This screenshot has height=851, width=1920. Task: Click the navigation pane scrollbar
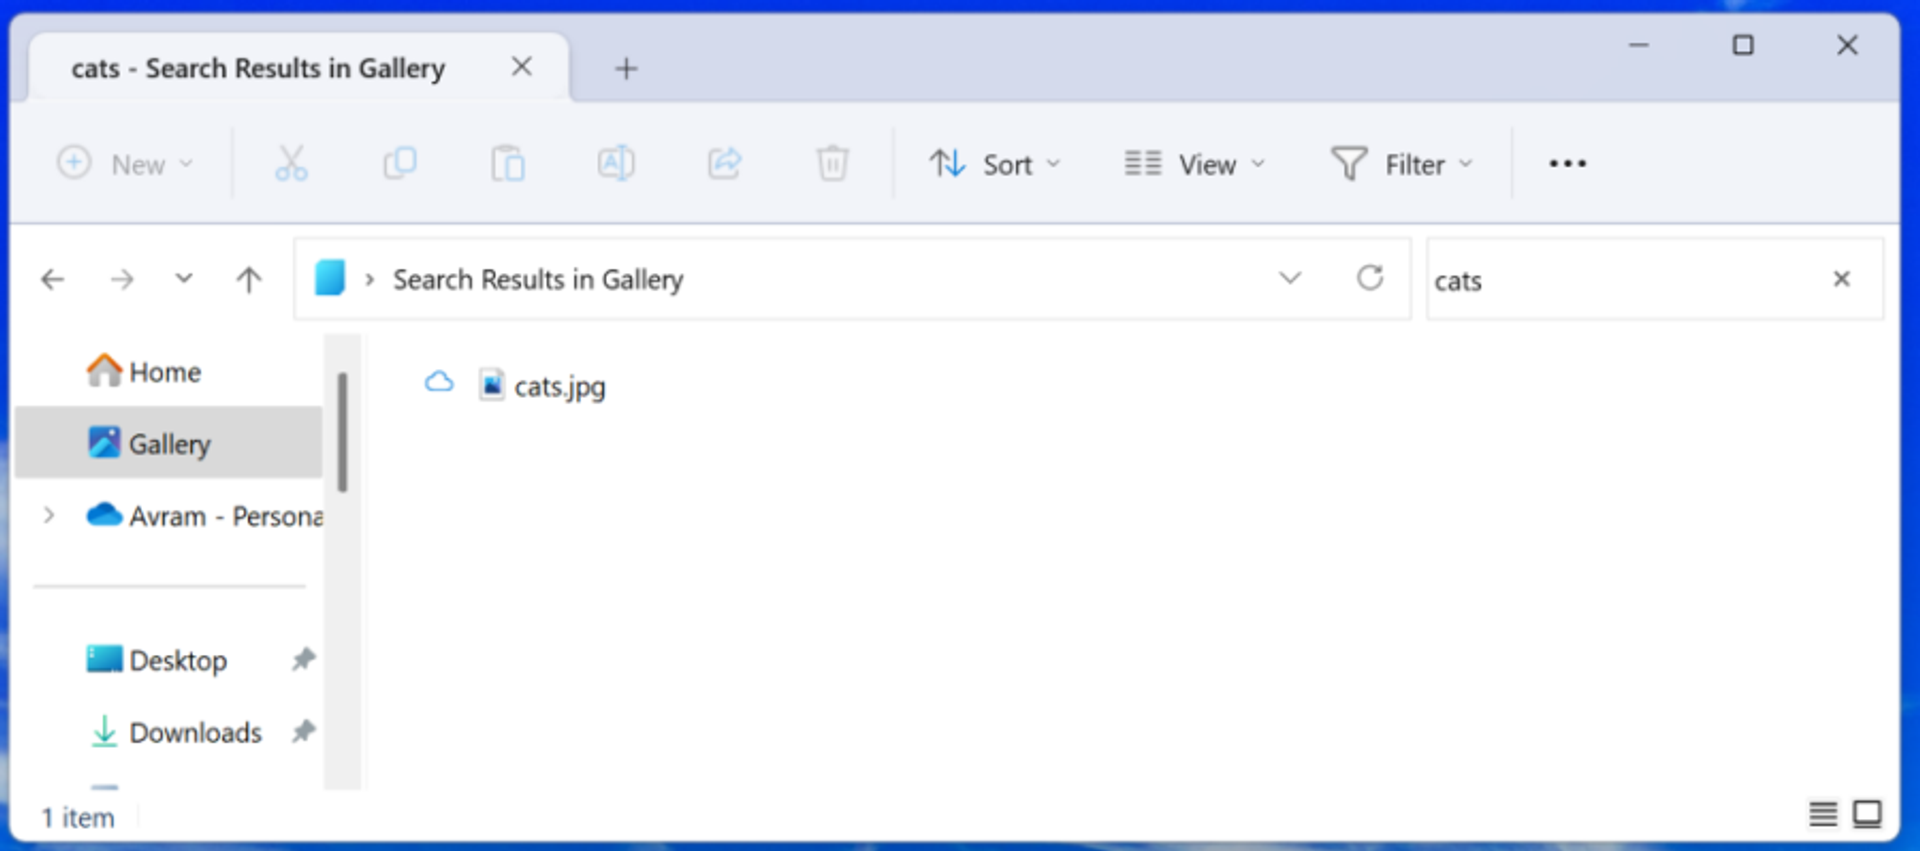pos(342,432)
